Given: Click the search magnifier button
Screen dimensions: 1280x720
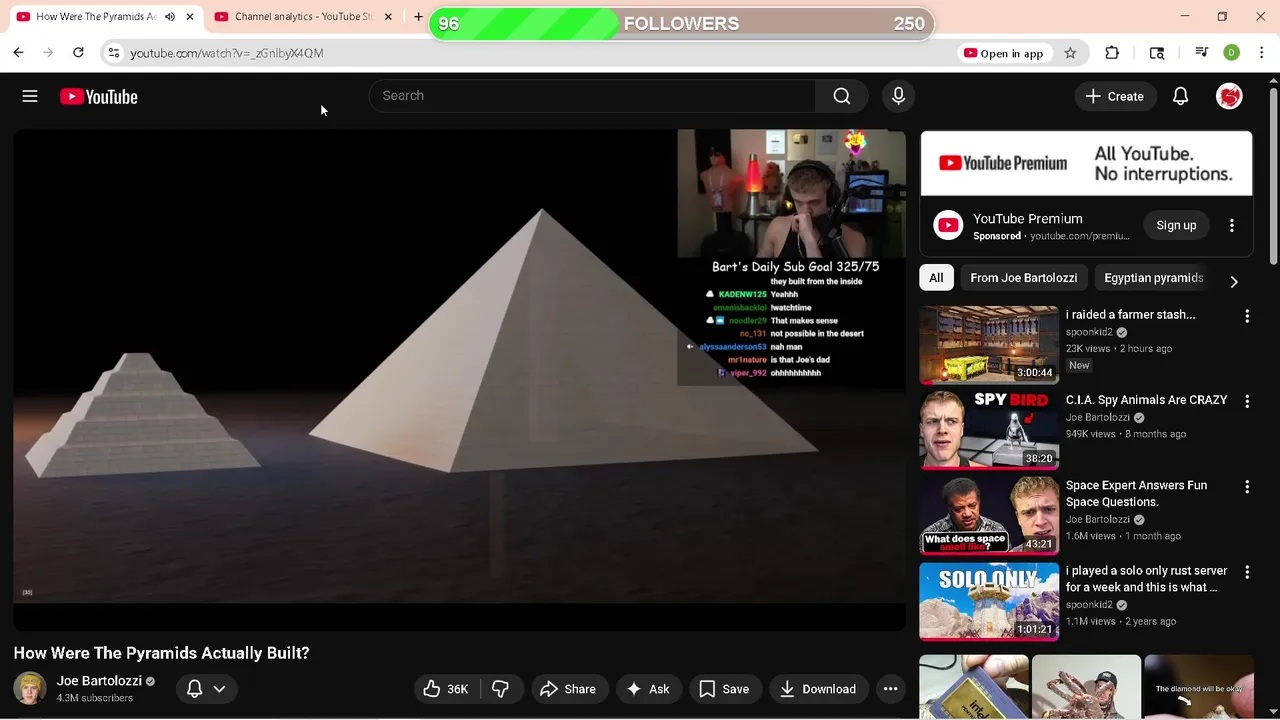Looking at the screenshot, I should pos(842,96).
